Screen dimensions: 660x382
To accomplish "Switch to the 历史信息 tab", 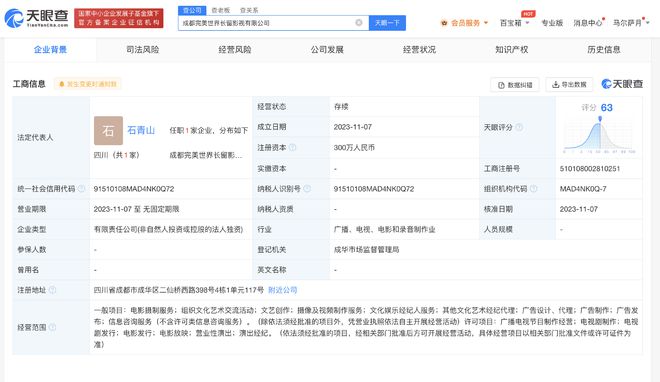I will 604,50.
